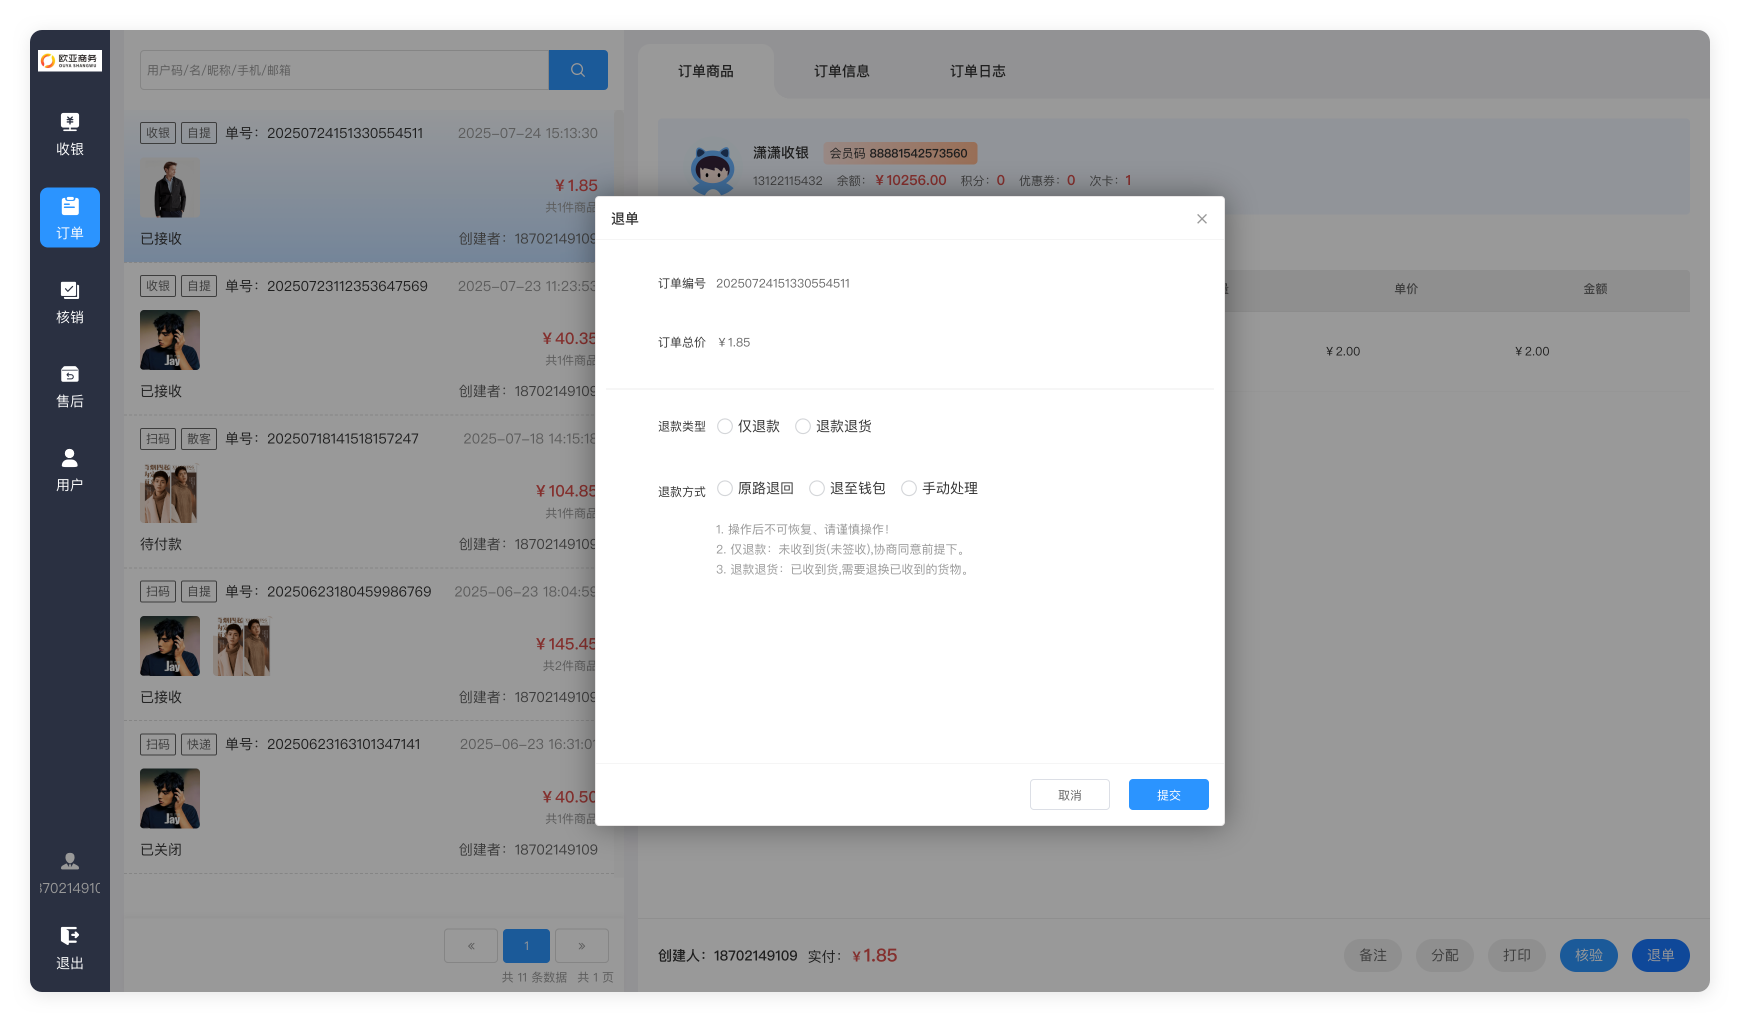Click the 取消 cancel button

click(1069, 795)
